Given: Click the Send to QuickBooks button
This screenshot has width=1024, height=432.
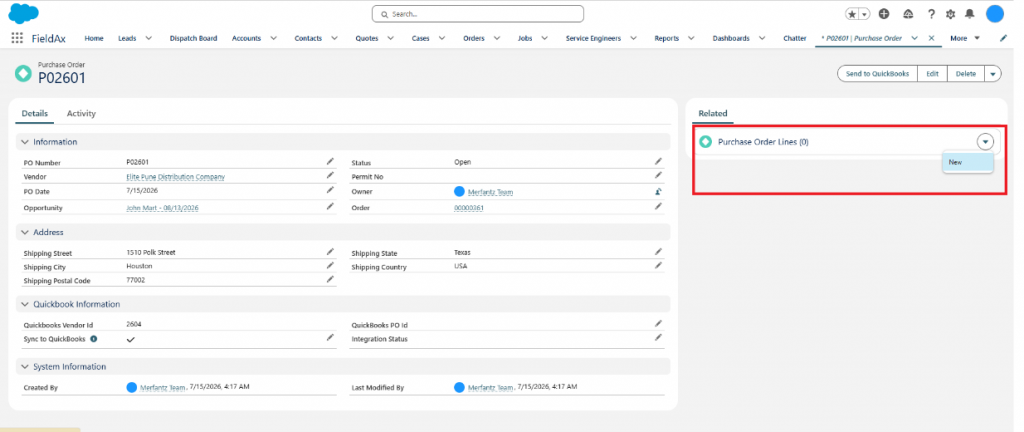Looking at the screenshot, I should point(877,74).
